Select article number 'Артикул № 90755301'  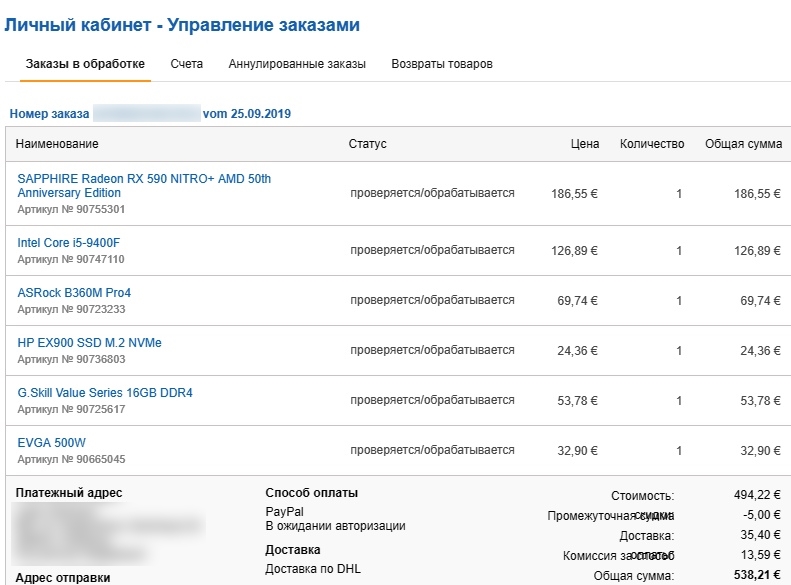(x=71, y=209)
